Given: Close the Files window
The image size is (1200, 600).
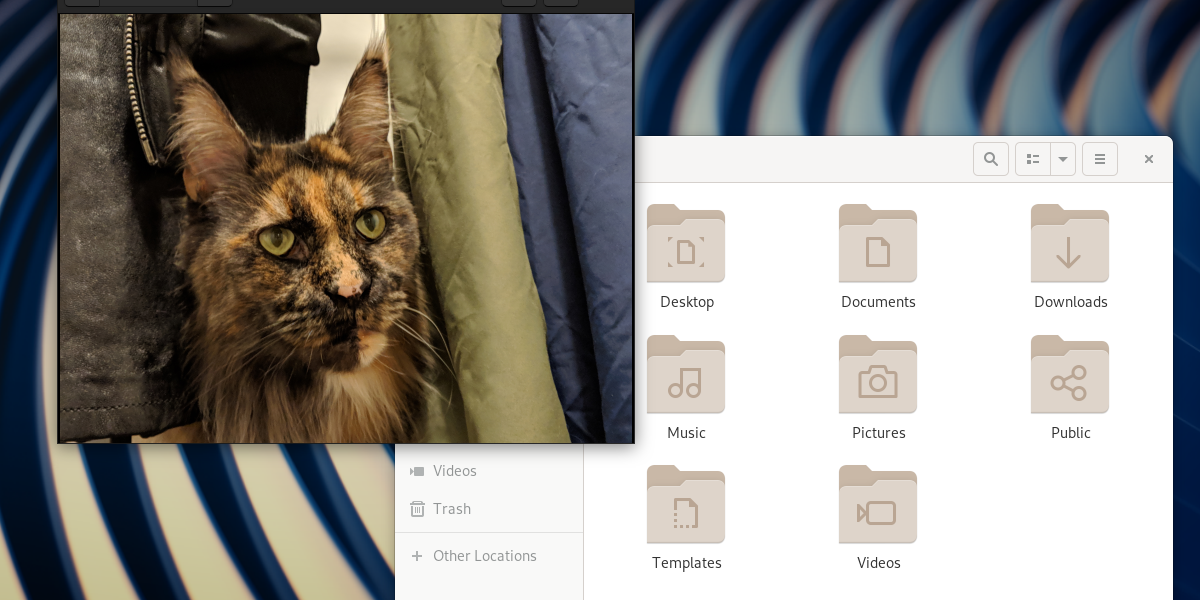Looking at the screenshot, I should (x=1149, y=159).
